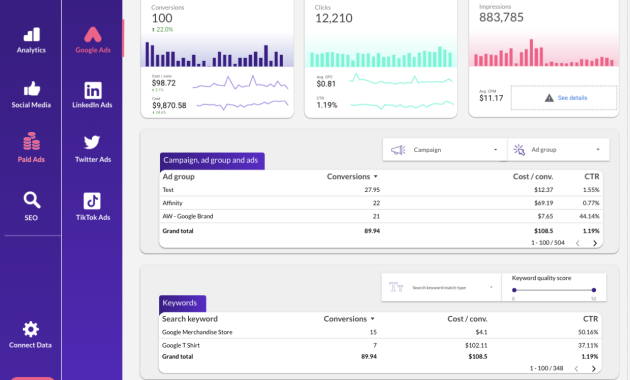
Task: Click the 44.14% CTR cell
Action: coord(589,216)
